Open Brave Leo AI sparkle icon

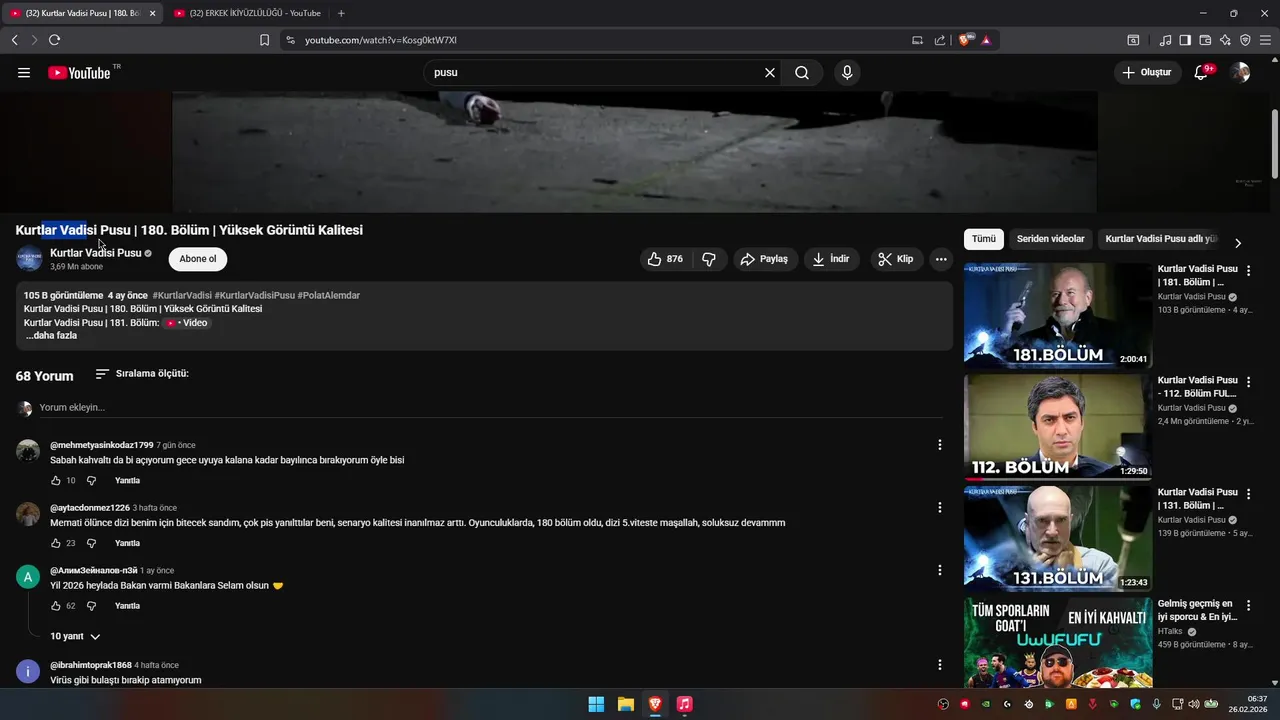click(x=1225, y=40)
